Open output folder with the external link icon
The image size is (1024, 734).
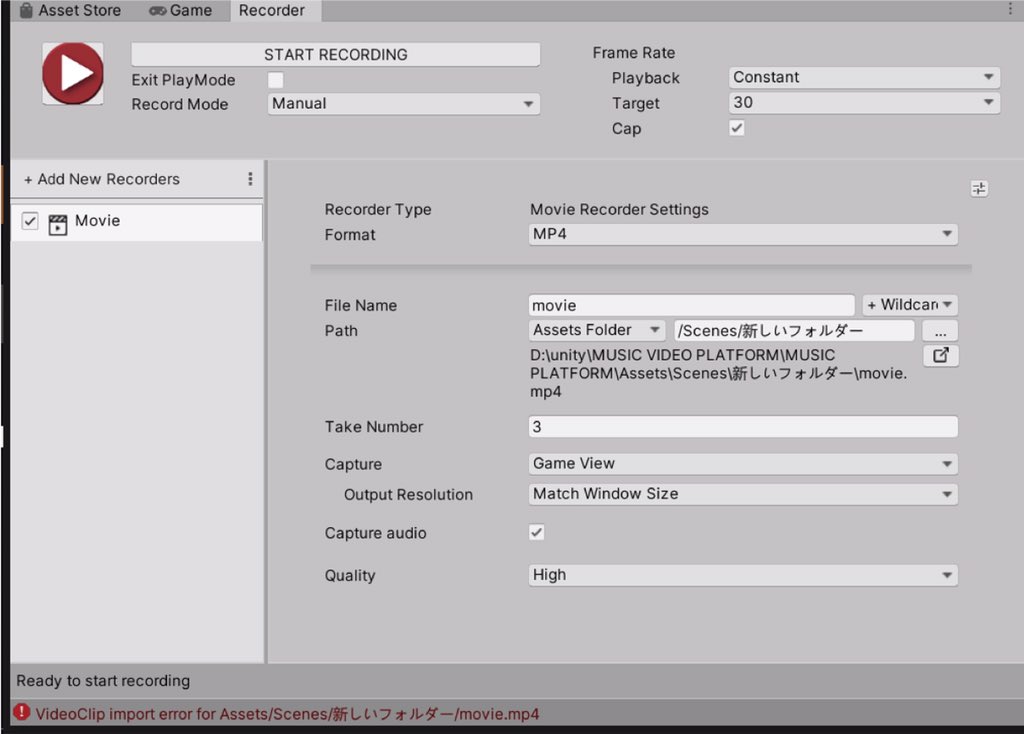coord(940,355)
